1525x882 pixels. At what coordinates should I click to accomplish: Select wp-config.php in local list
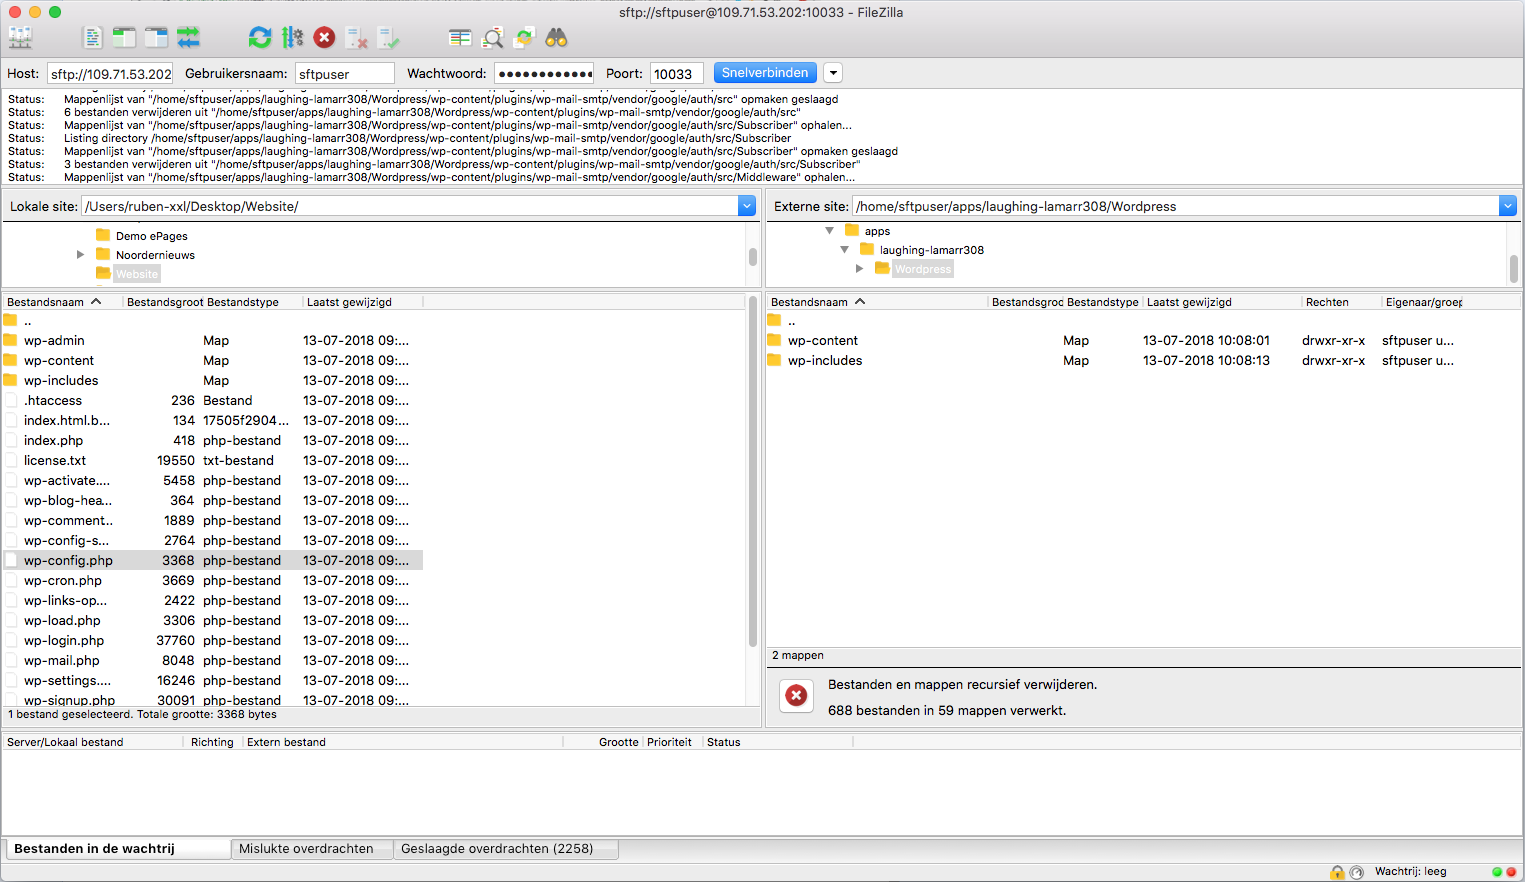(213, 561)
